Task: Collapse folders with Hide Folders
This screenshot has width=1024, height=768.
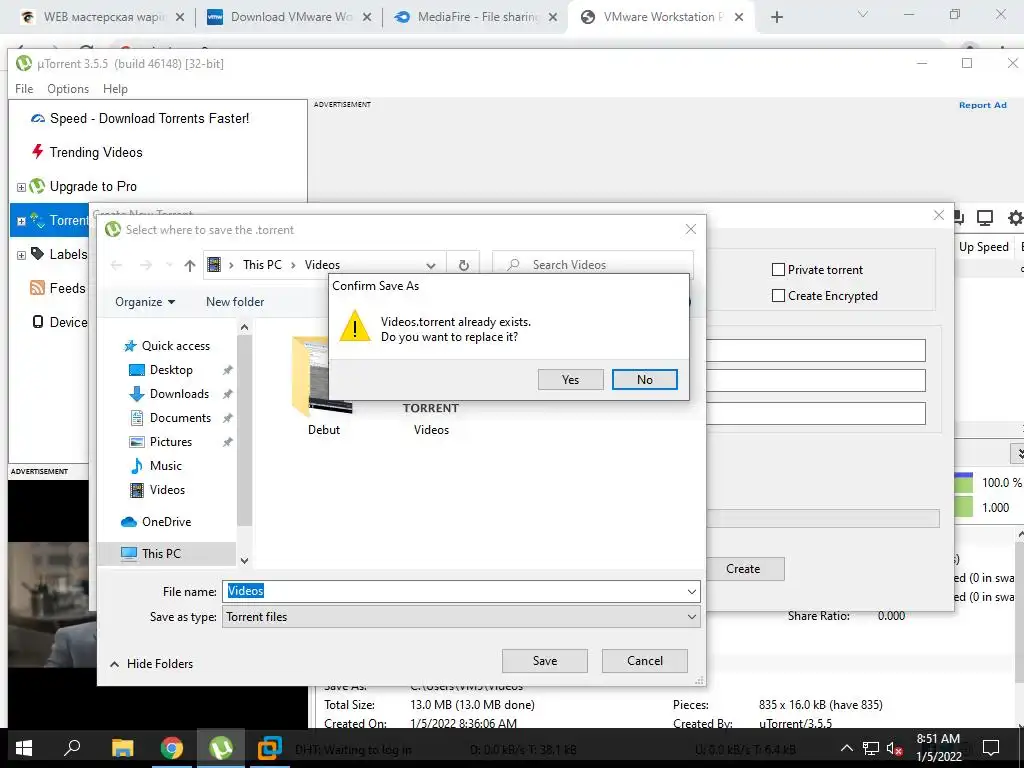Action: (152, 664)
